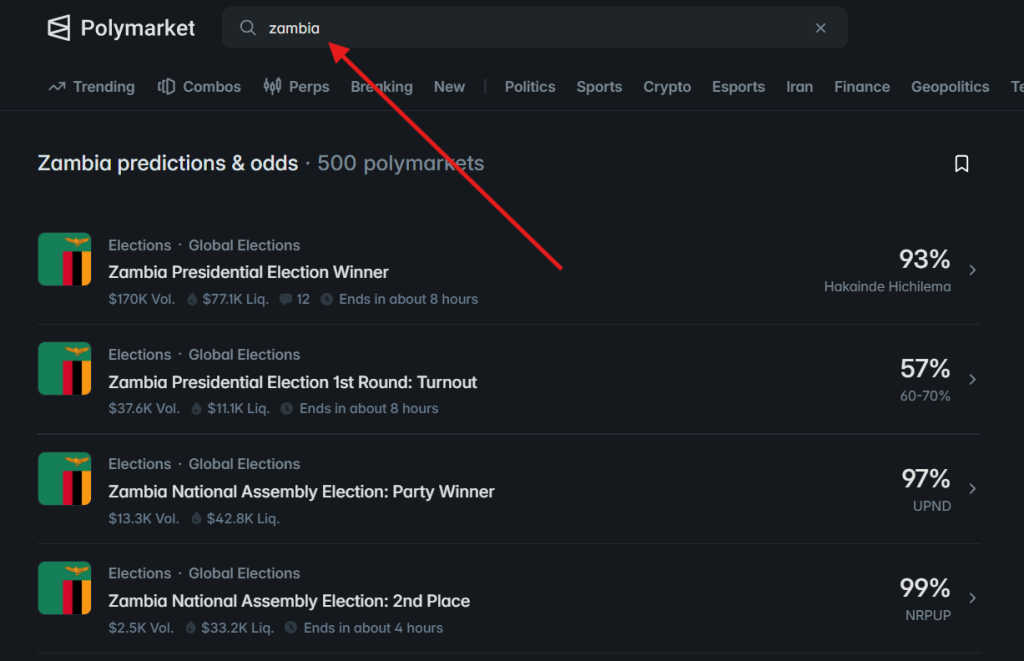Open the Combos tab
Viewport: 1024px width, 661px height.
(199, 87)
